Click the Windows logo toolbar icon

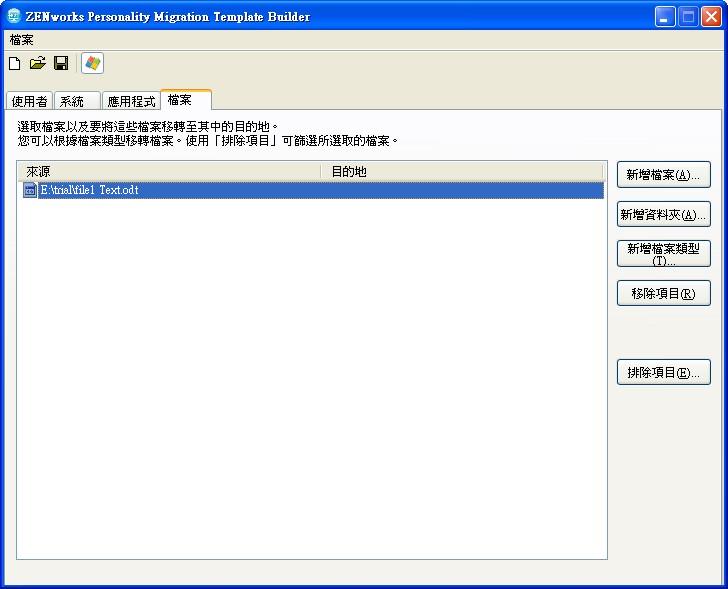point(92,63)
